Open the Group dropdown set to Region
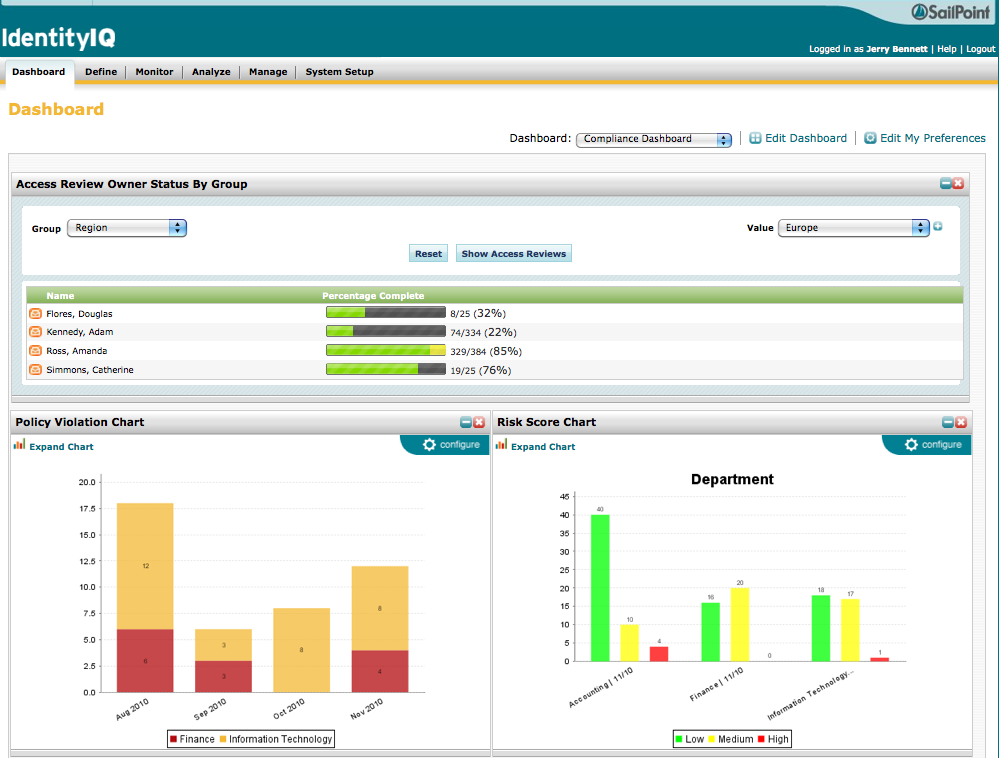 127,228
